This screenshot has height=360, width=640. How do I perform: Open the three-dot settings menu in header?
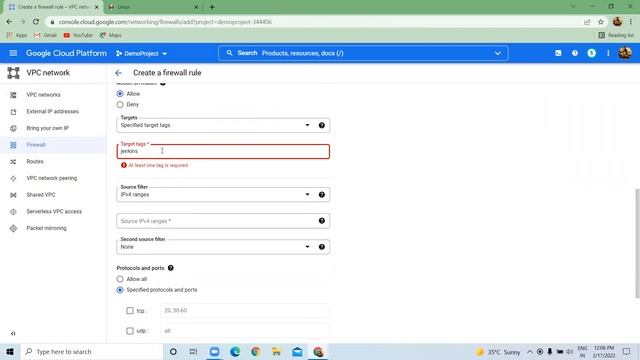[x=608, y=53]
